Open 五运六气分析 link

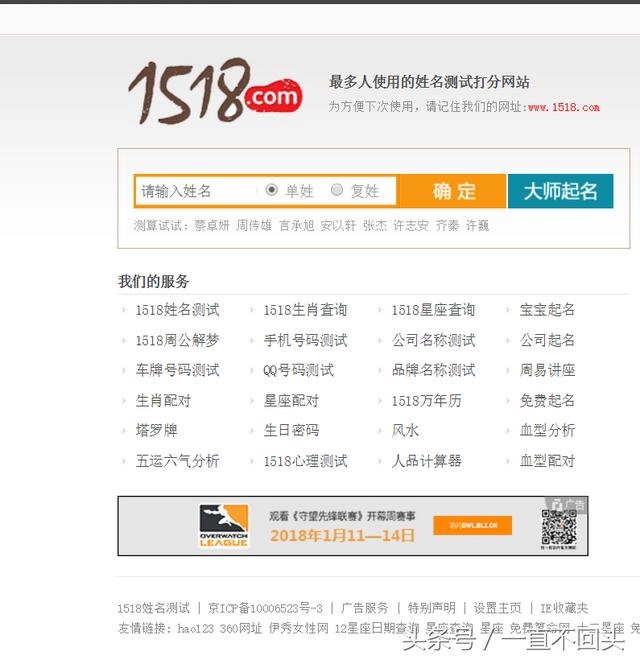tap(177, 461)
